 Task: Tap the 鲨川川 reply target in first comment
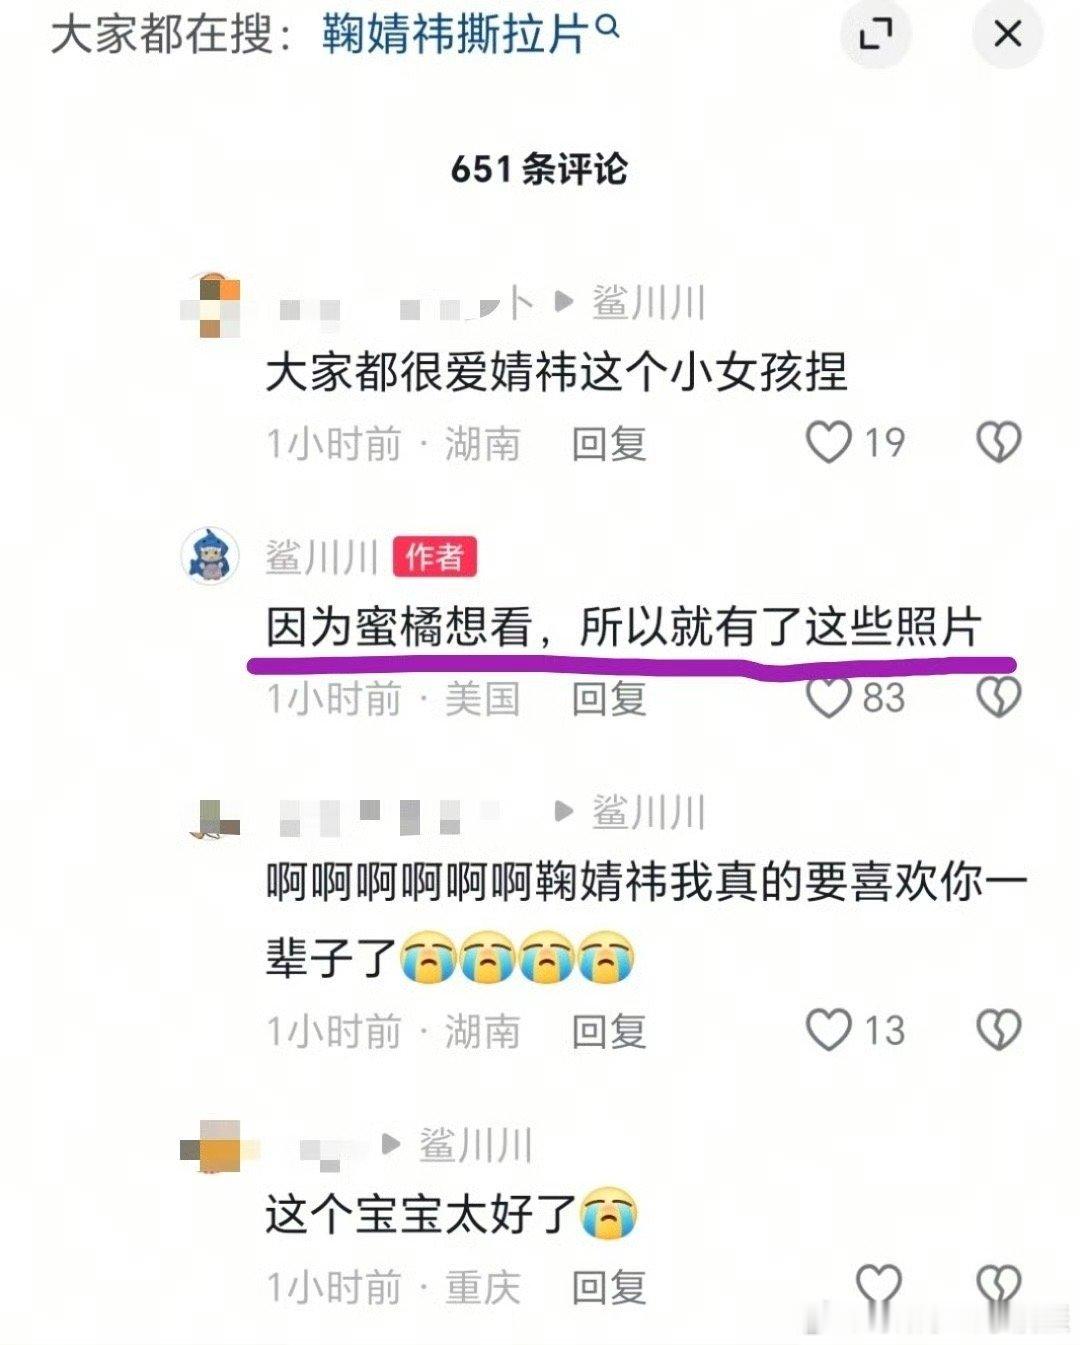click(649, 302)
